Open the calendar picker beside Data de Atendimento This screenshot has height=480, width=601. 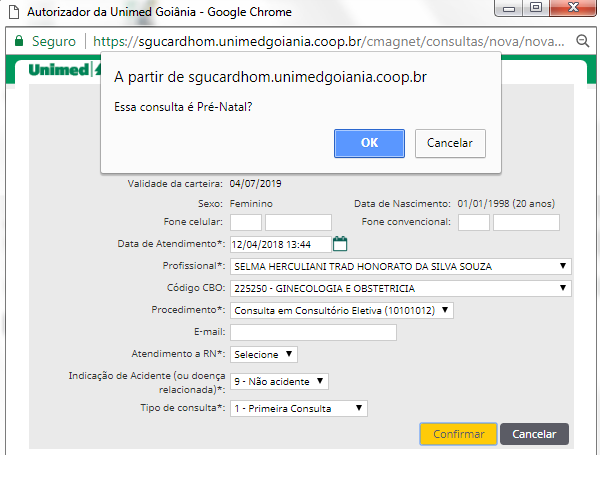339,243
